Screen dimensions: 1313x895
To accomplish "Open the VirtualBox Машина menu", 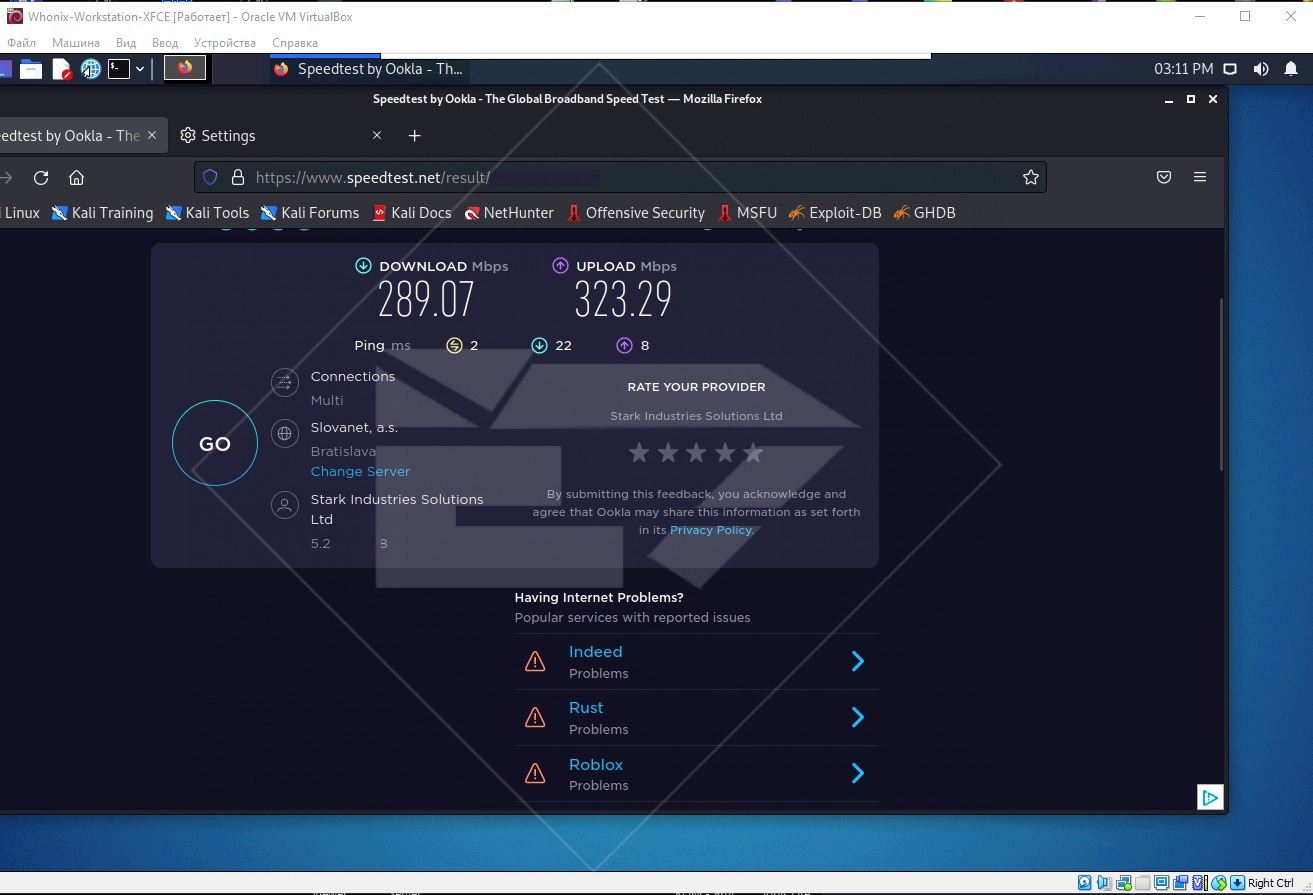I will (x=76, y=43).
